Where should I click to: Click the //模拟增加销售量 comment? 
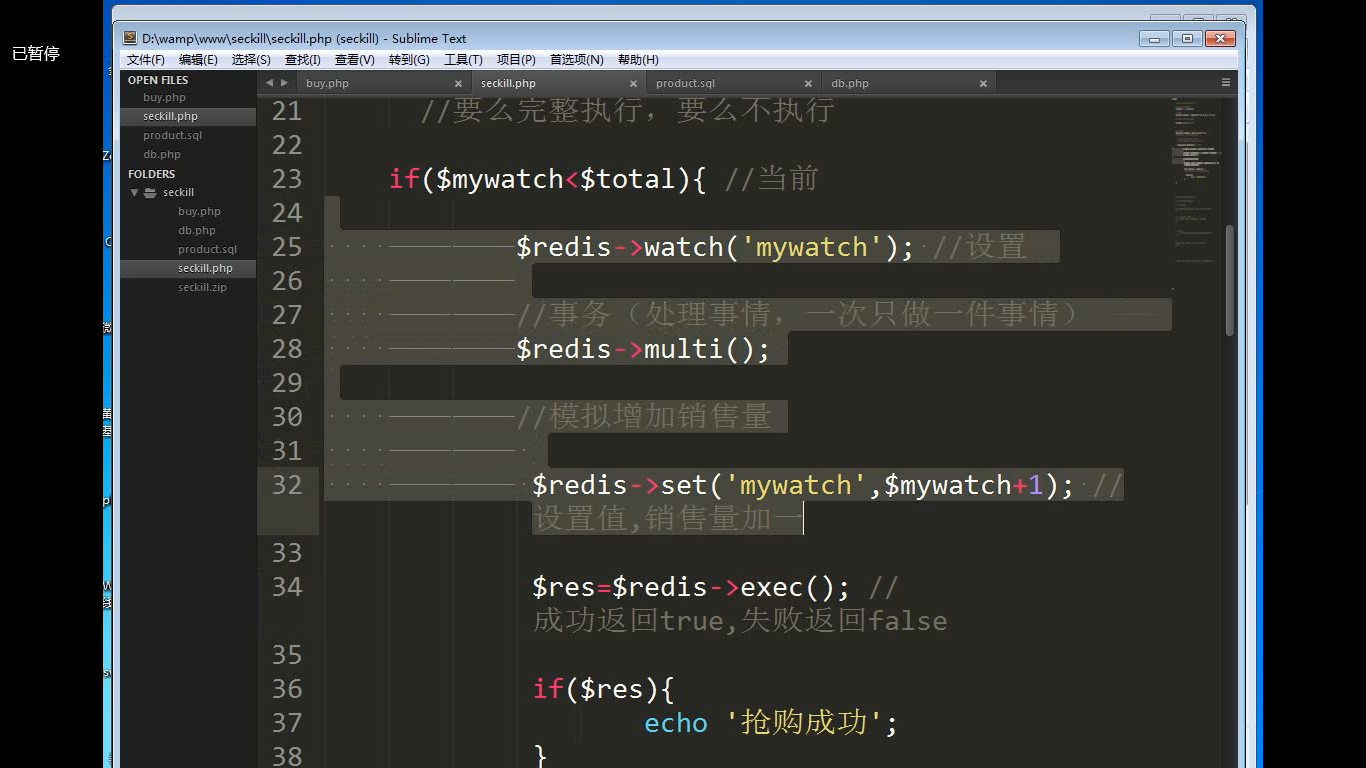(644, 416)
